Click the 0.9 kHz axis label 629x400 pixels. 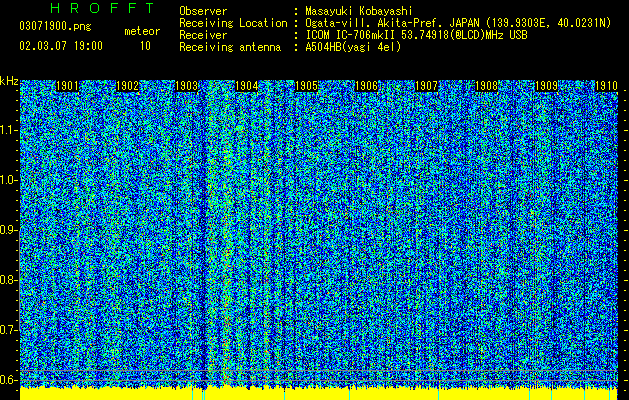tap(9, 230)
